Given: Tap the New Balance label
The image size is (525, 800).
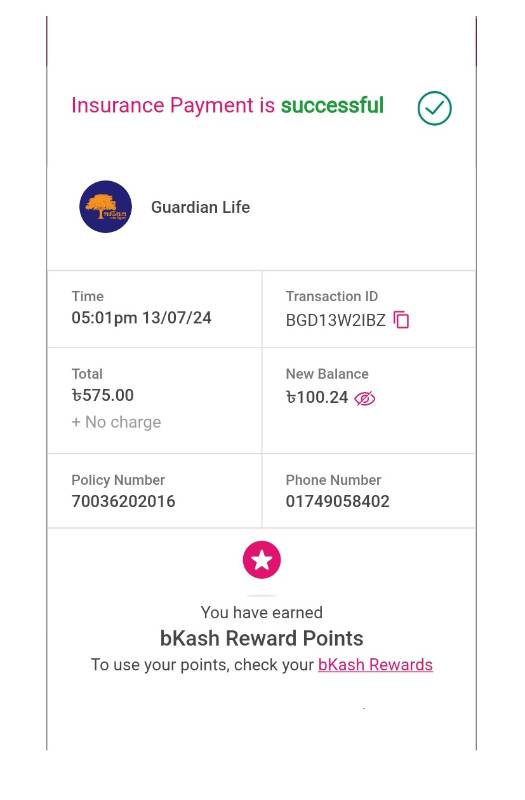Looking at the screenshot, I should 327,374.
